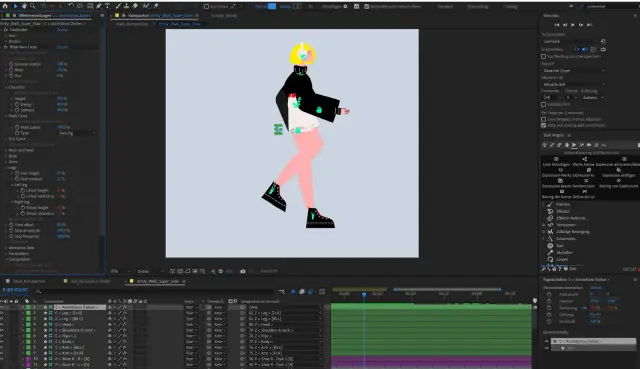Toggle visibility eye of layer 1 Animations Zyklen
Viewport: 640px width, 369px height.
pyautogui.click(x=2, y=307)
